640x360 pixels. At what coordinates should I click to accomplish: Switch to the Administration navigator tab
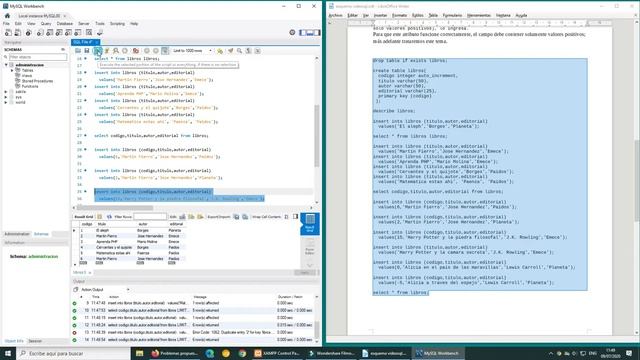coord(17,234)
